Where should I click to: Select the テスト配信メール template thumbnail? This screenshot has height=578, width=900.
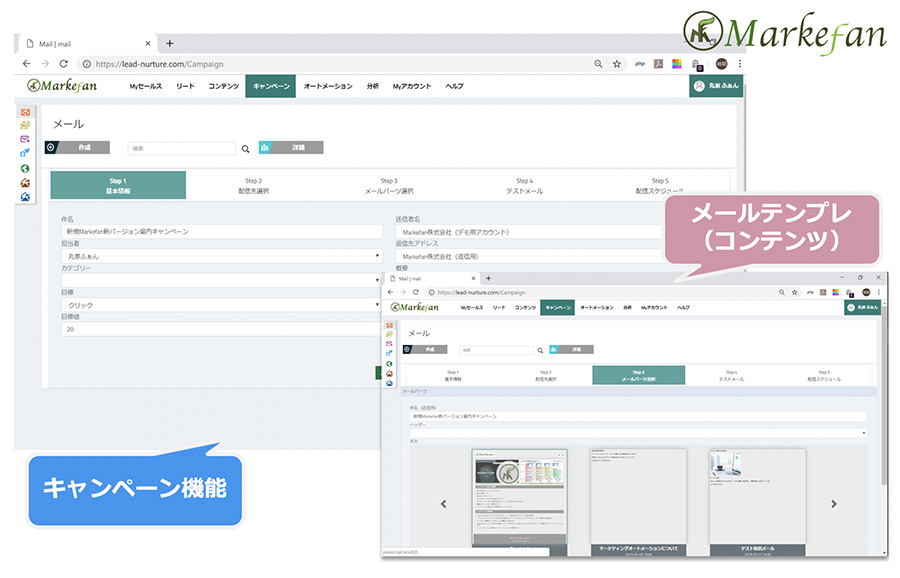click(758, 502)
